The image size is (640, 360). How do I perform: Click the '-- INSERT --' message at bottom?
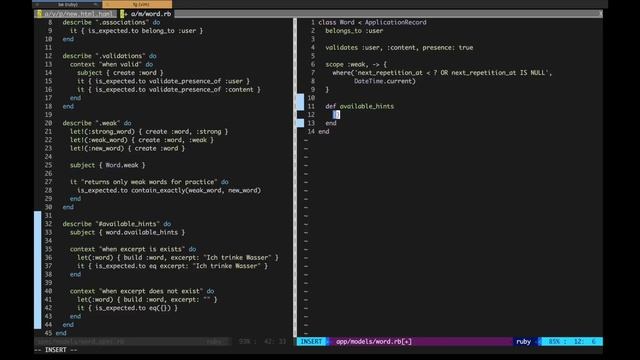56,350
